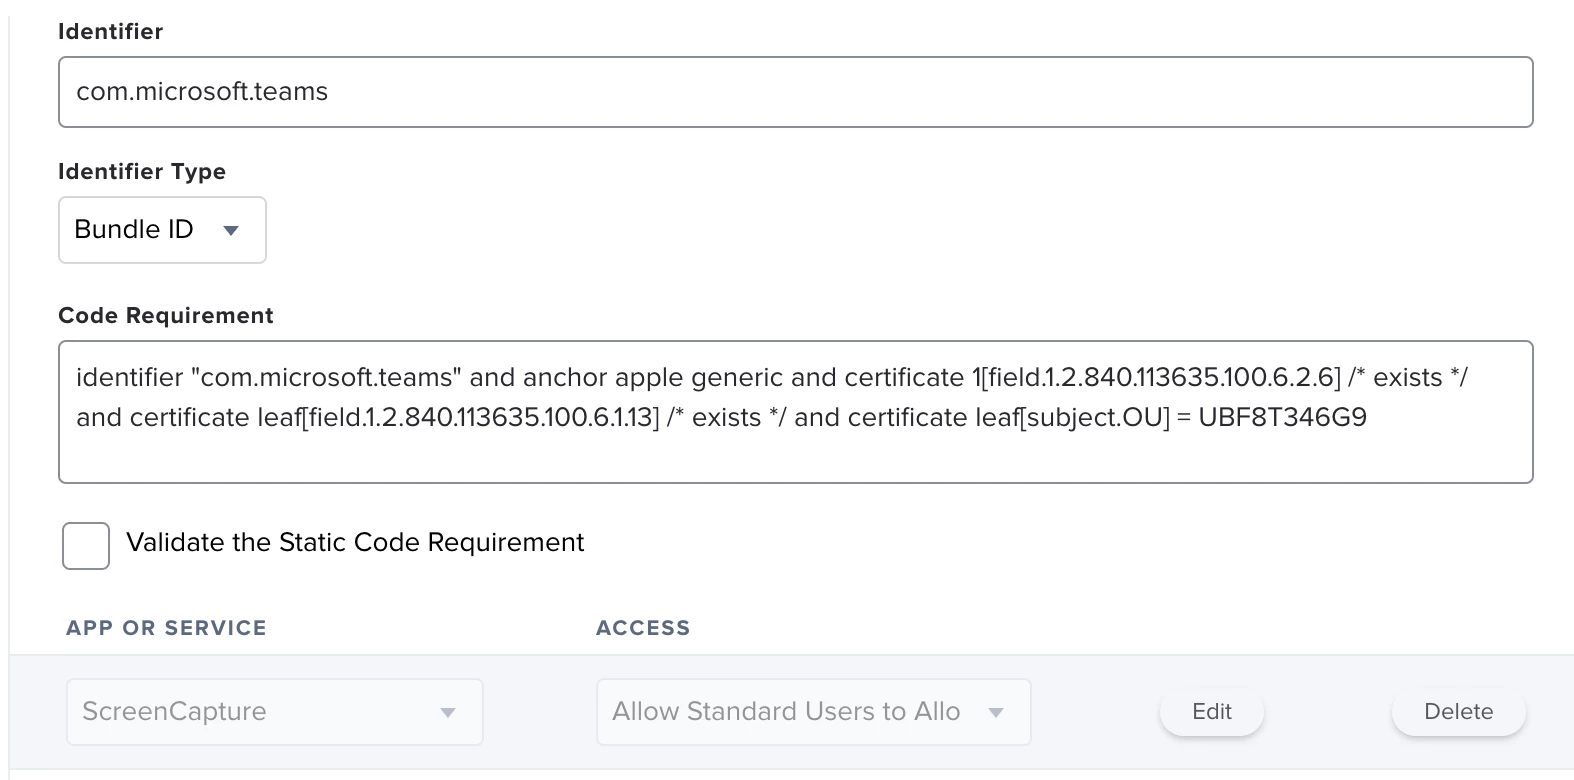1574x780 pixels.
Task: Delete the ScreenCapture row
Action: (1458, 712)
